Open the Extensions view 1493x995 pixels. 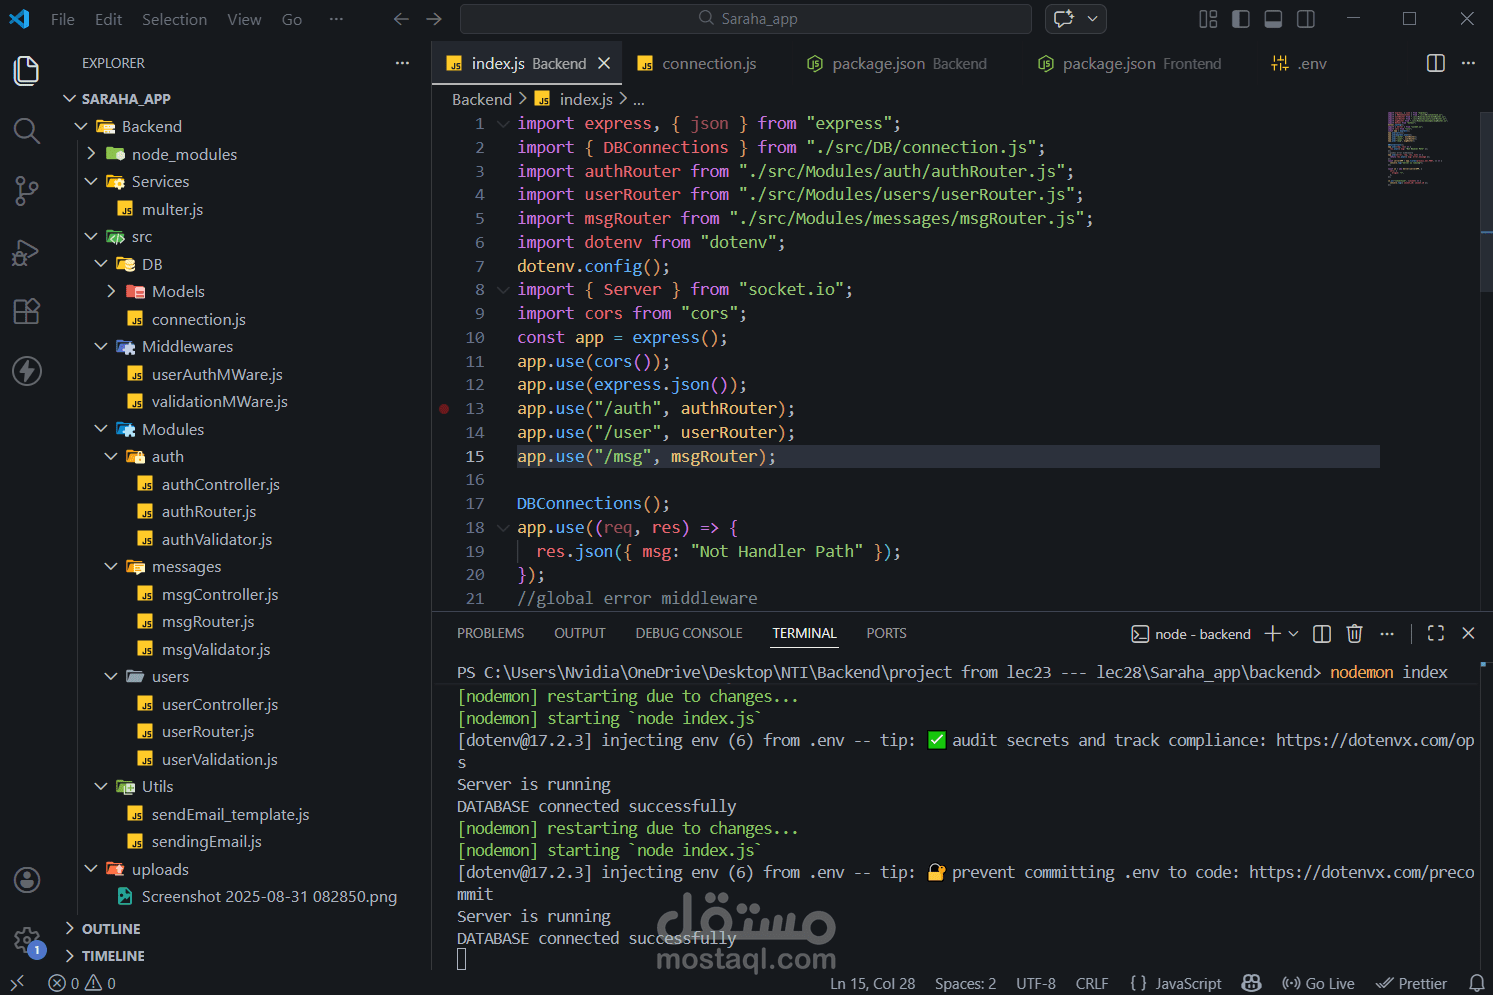[x=27, y=311]
